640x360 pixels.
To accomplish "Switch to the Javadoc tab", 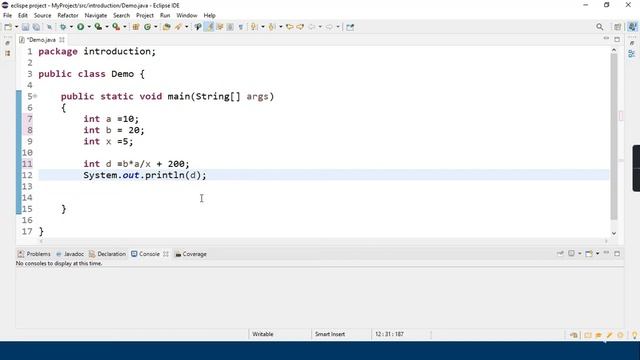I will 70,254.
